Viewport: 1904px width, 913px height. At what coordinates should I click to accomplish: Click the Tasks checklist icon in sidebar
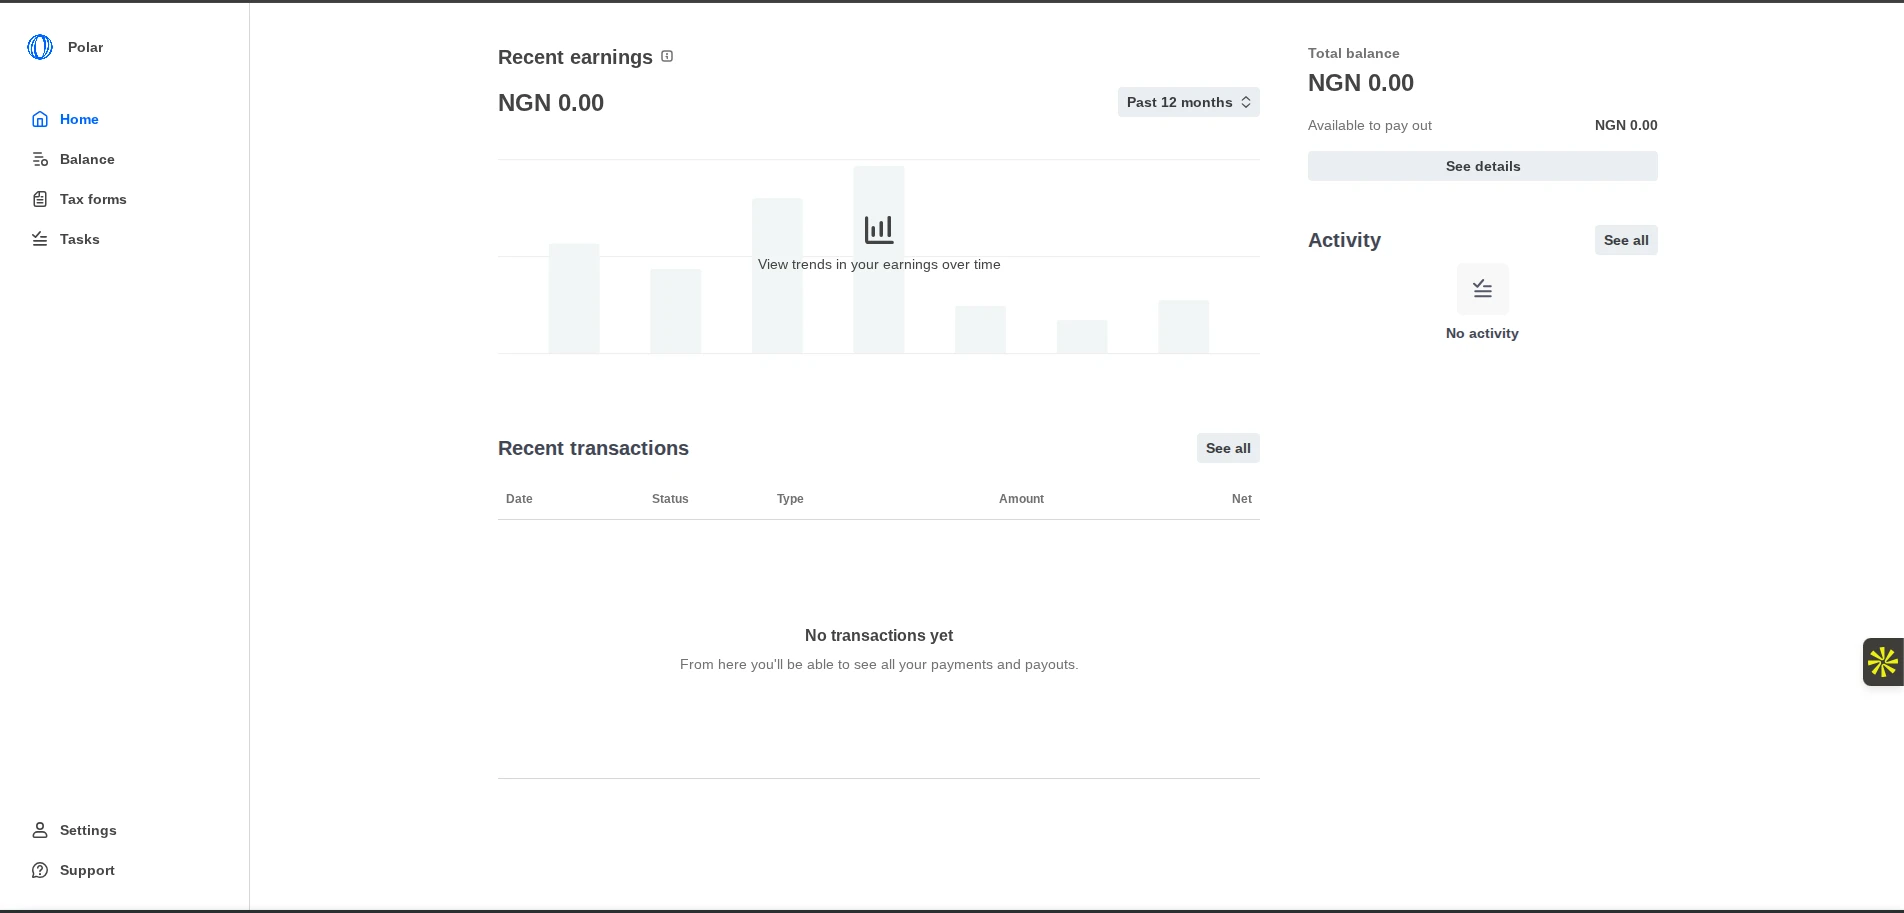click(x=40, y=239)
